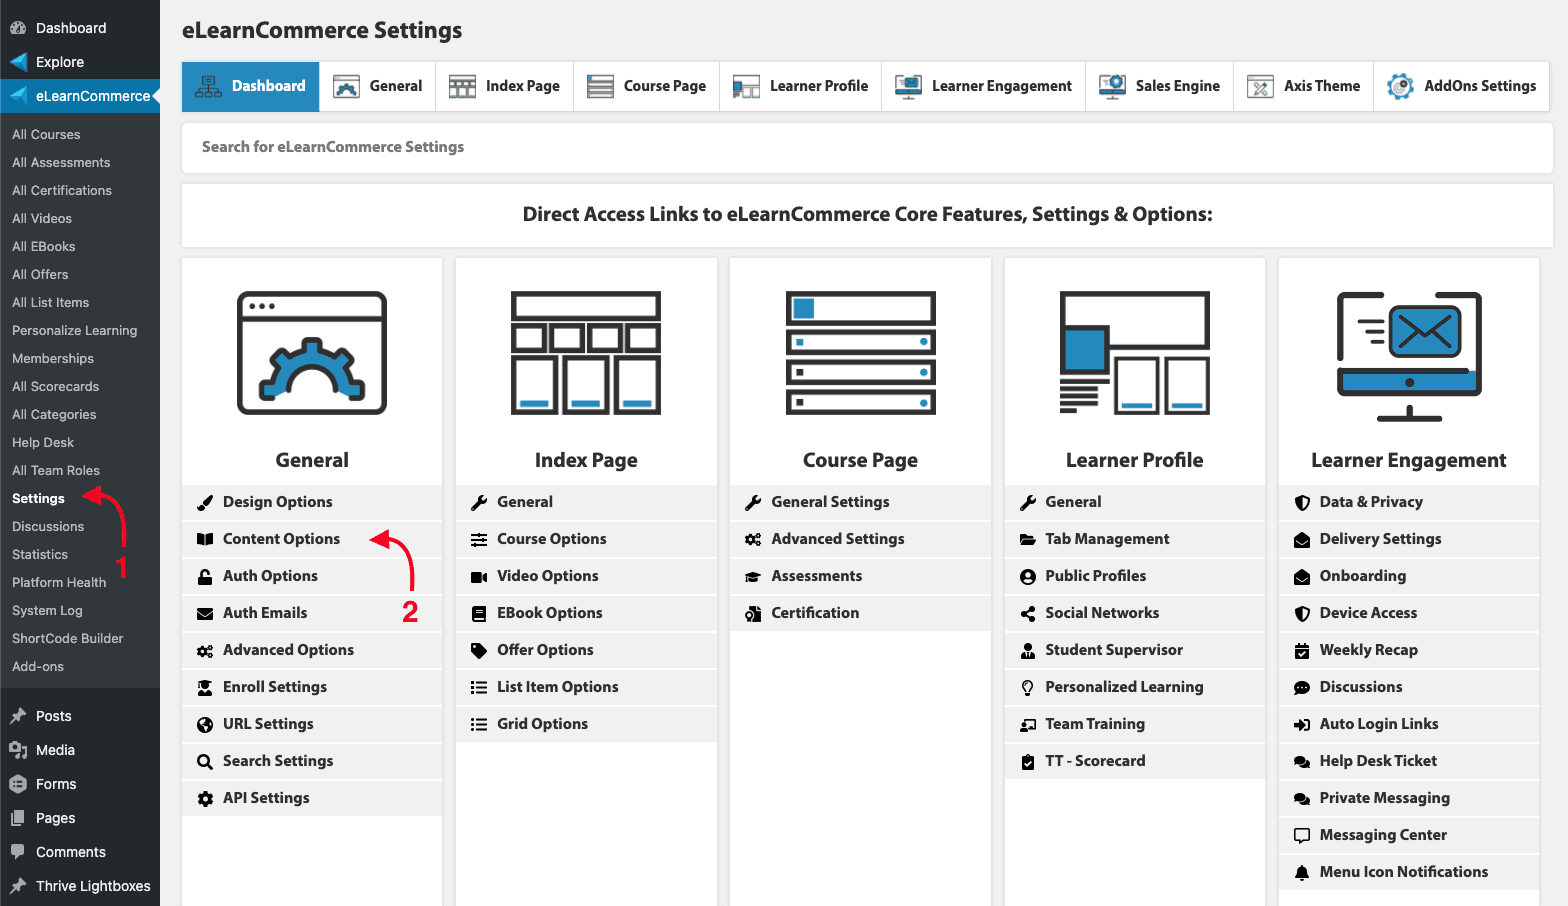Switch to the General settings tab

(378, 86)
